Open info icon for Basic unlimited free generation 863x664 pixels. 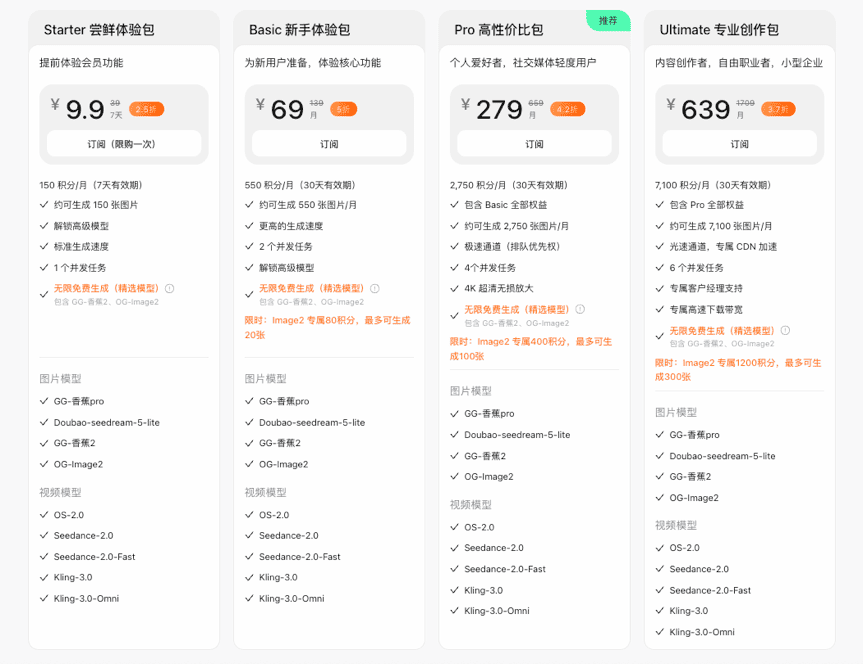click(375, 289)
